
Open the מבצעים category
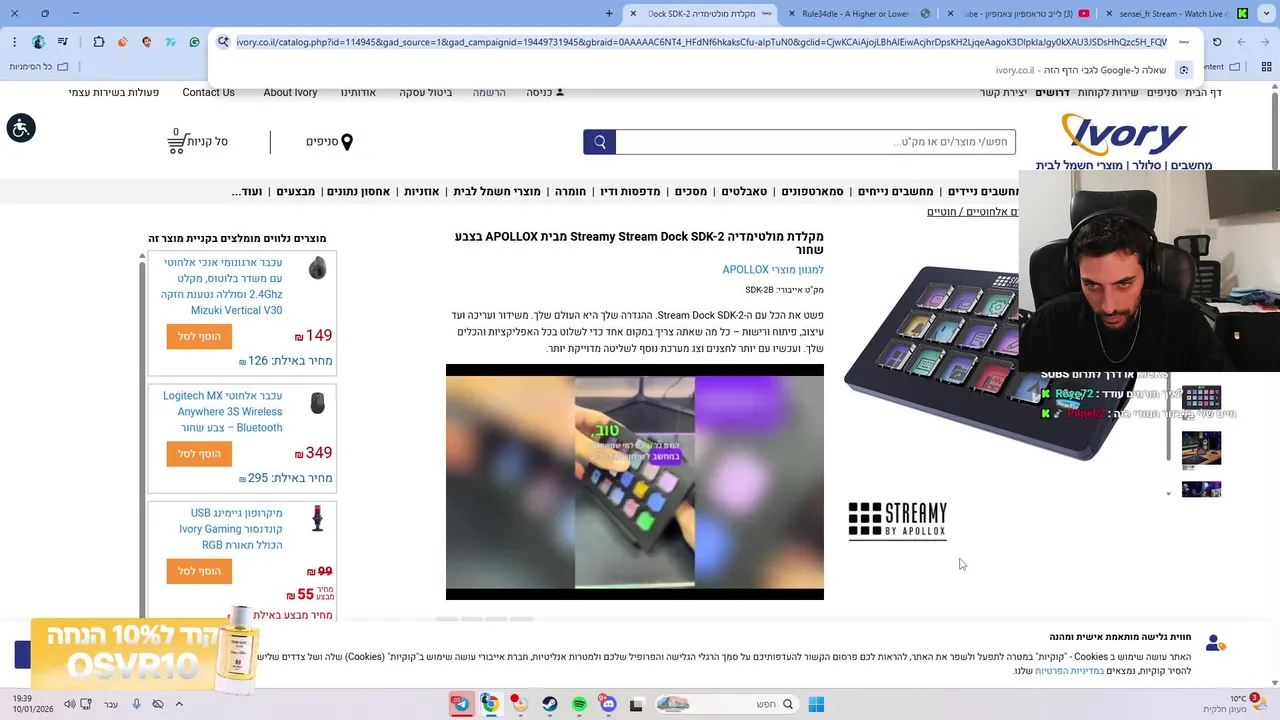click(x=295, y=191)
